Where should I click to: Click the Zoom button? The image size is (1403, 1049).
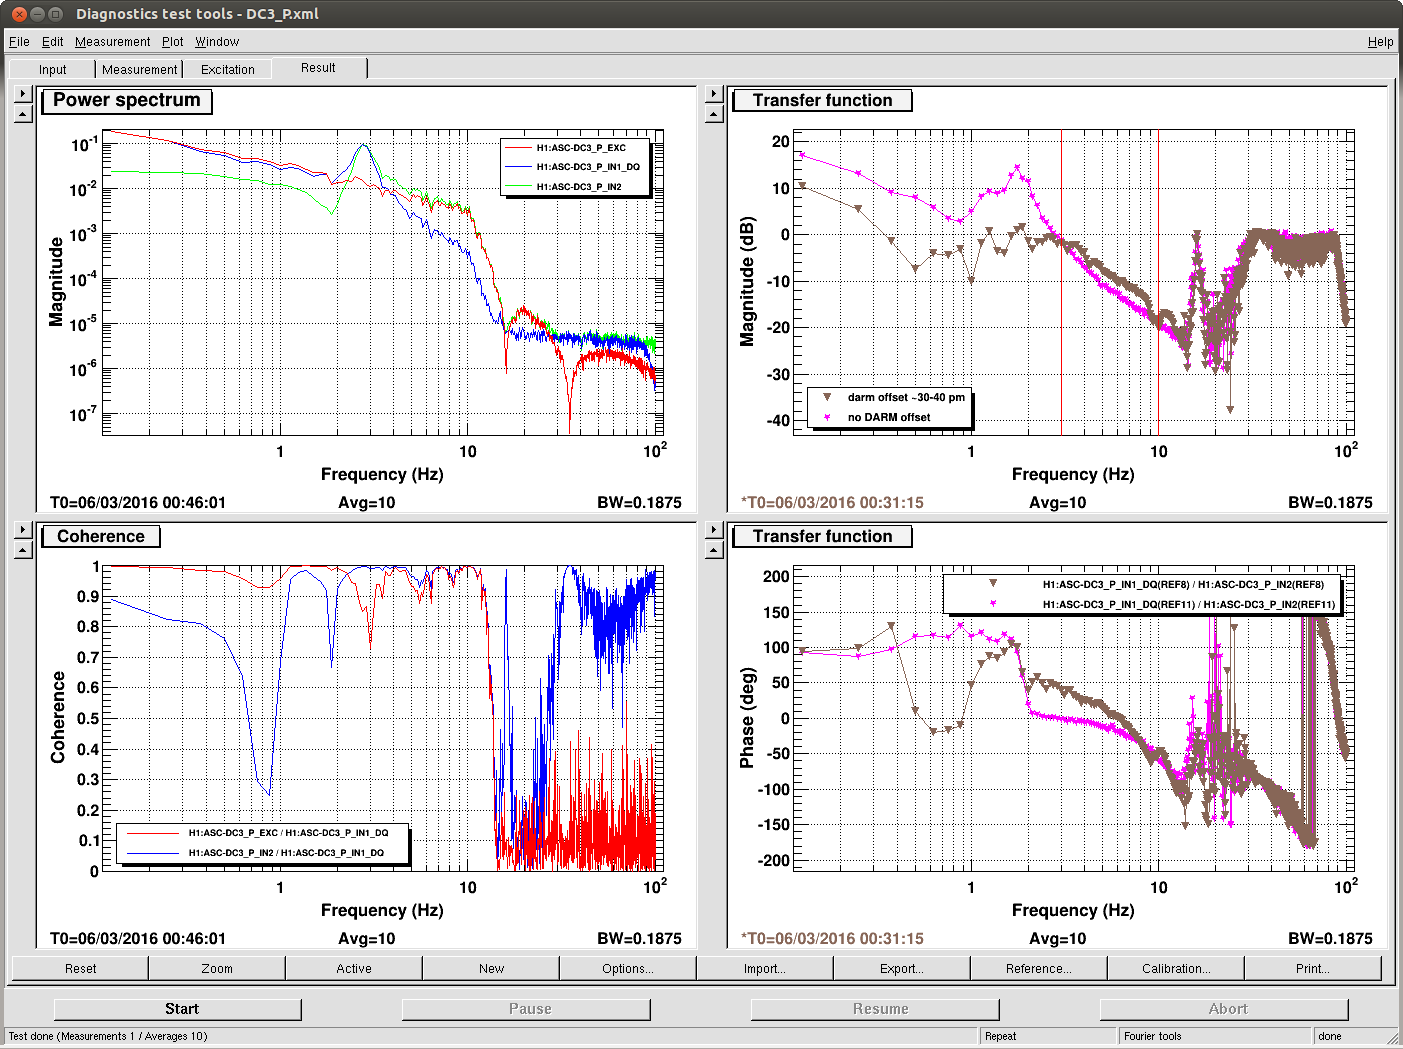217,968
